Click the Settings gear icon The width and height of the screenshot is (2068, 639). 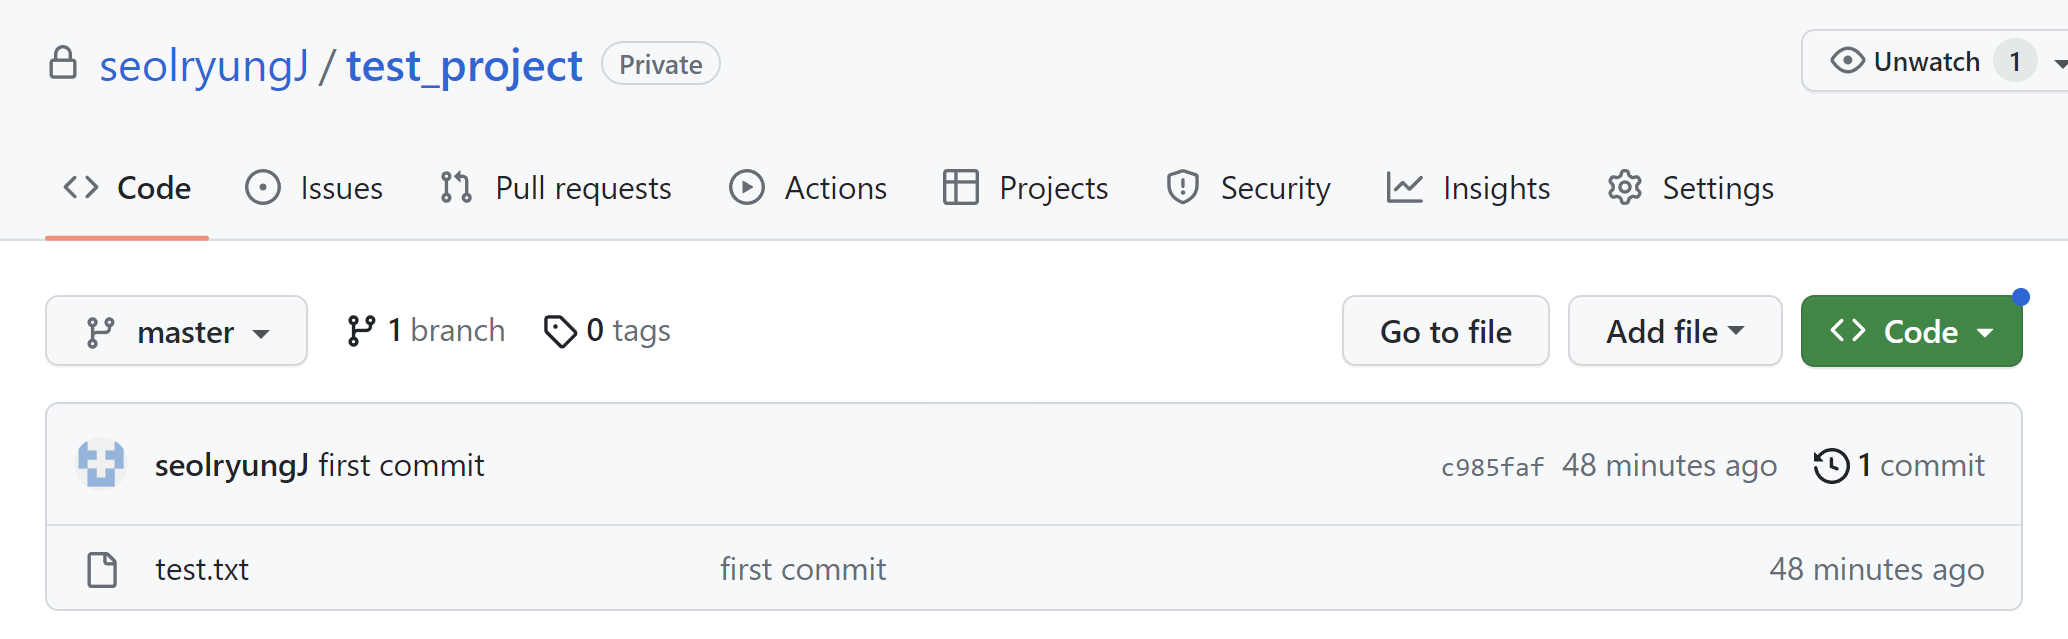[x=1625, y=187]
